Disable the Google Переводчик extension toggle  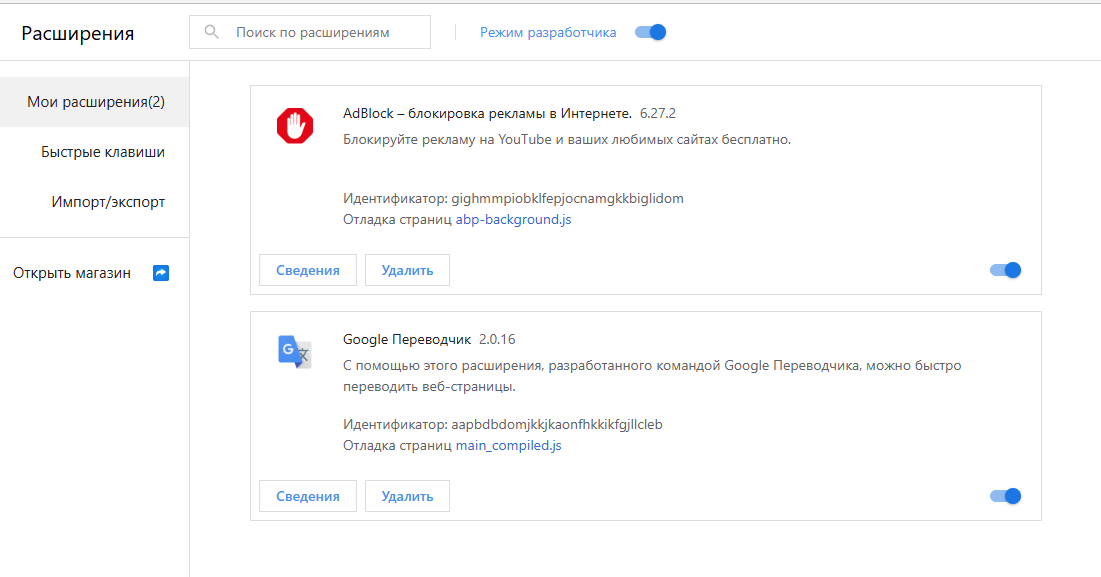coord(1006,496)
